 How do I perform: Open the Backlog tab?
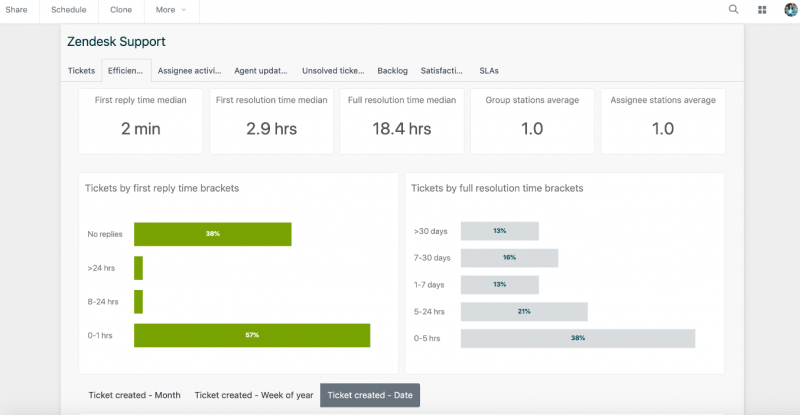[x=392, y=70]
